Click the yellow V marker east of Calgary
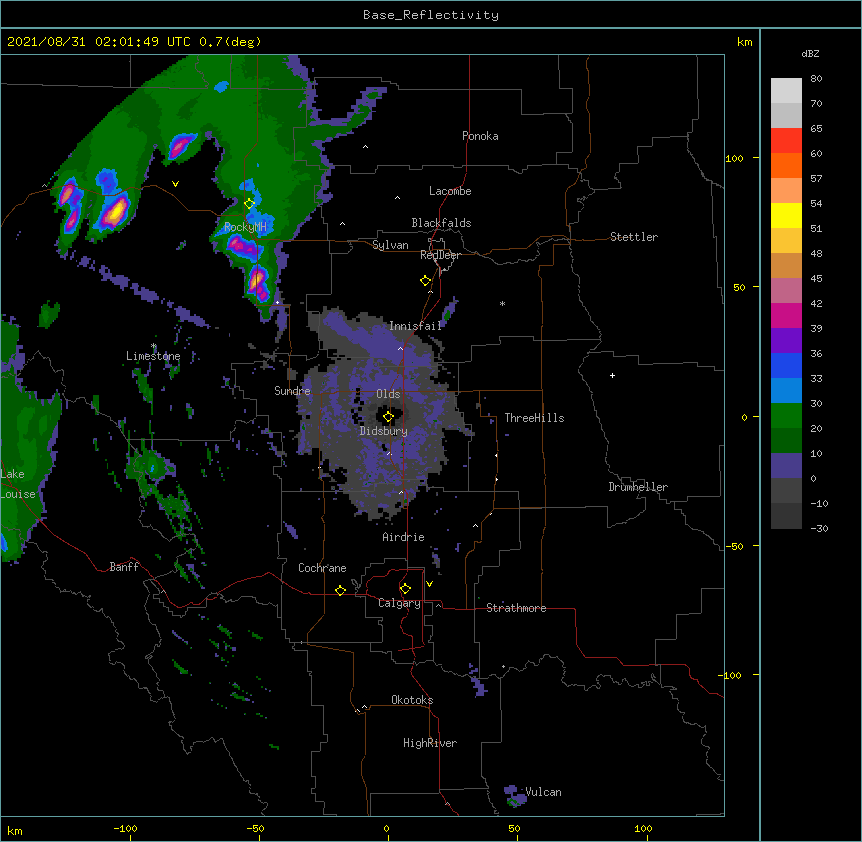Image resolution: width=862 pixels, height=842 pixels. [x=429, y=584]
